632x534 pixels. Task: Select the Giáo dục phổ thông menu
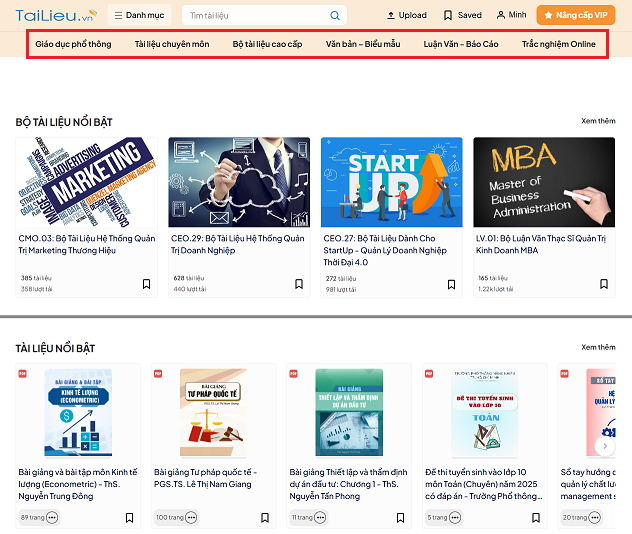(x=73, y=44)
